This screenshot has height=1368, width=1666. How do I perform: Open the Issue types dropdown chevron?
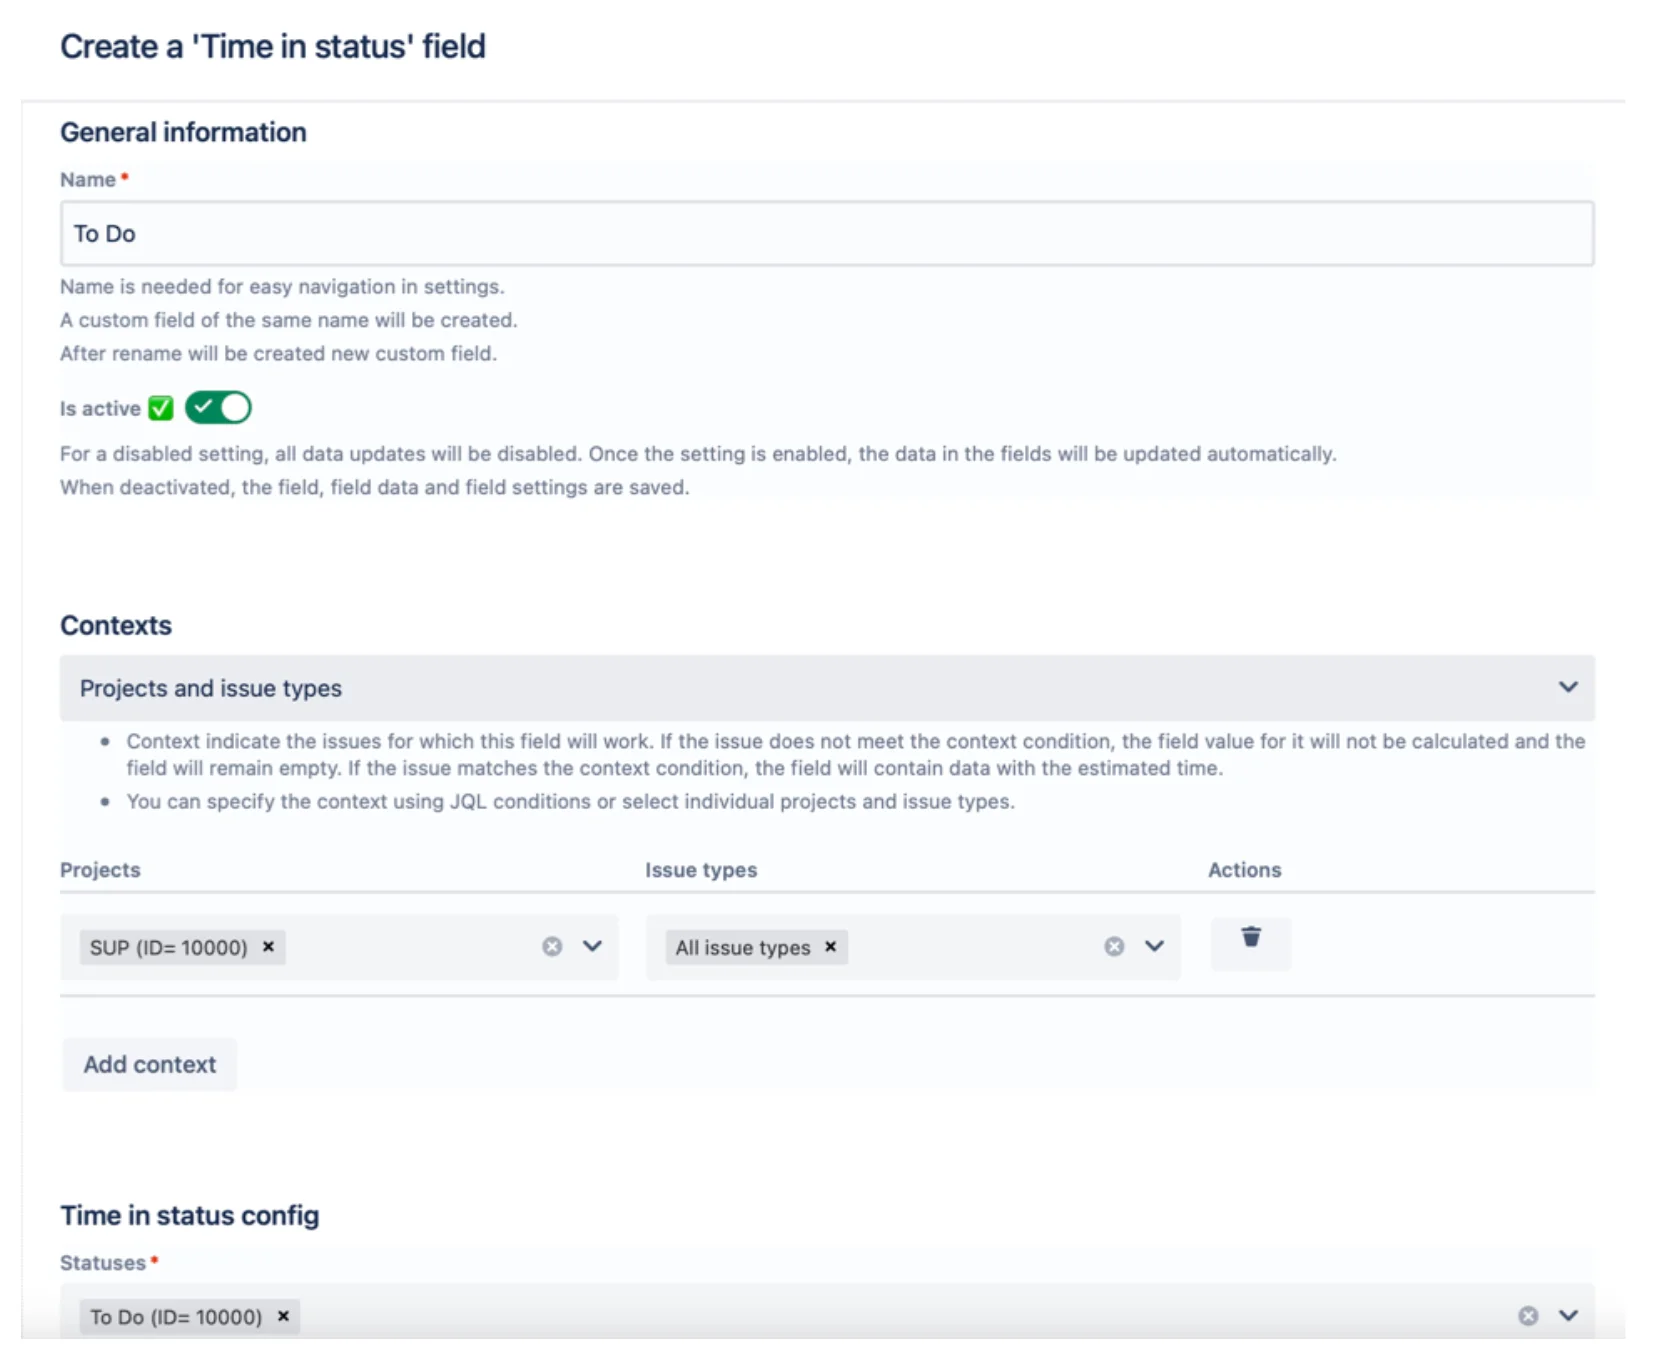pyautogui.click(x=1154, y=946)
